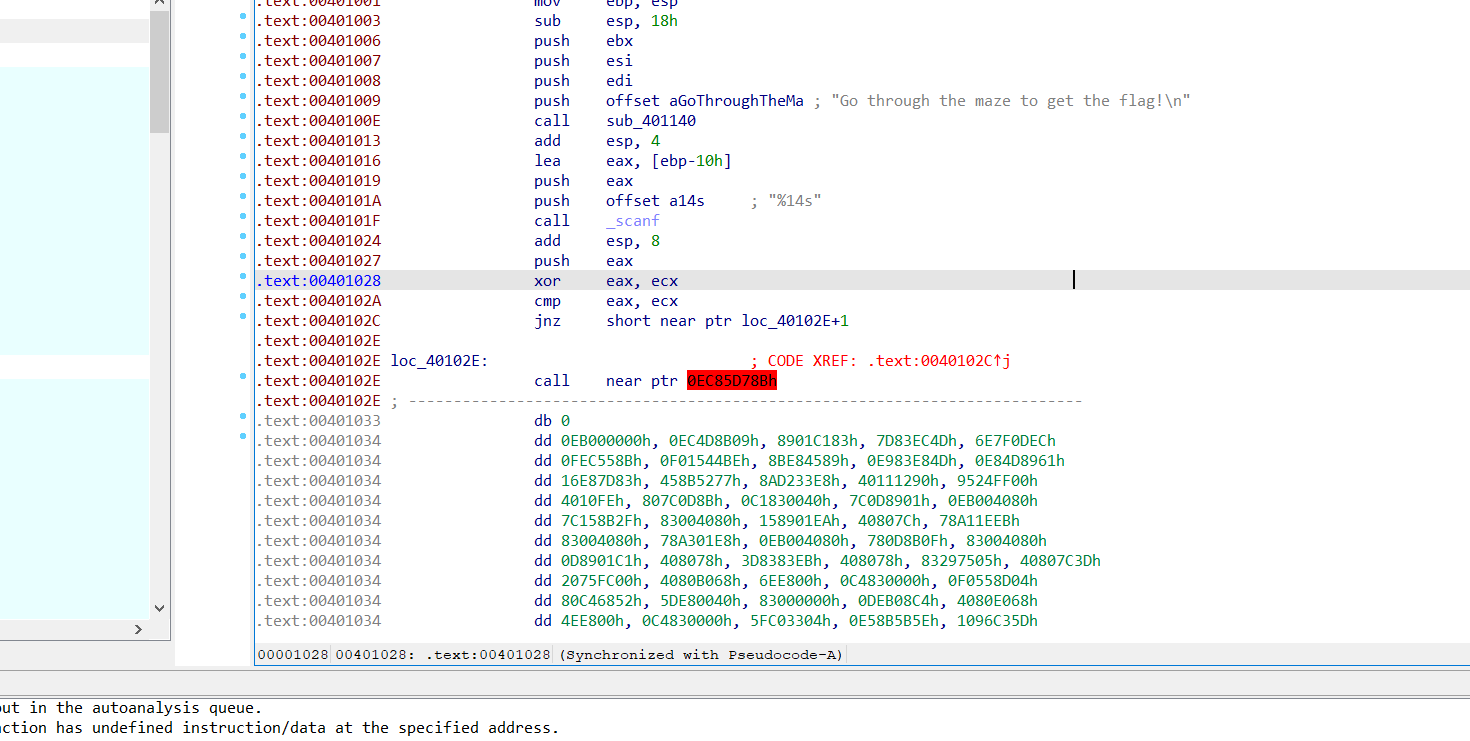Screen dimensions: 1470x741
Task: Click the loc_40102E: label
Action: tap(439, 361)
